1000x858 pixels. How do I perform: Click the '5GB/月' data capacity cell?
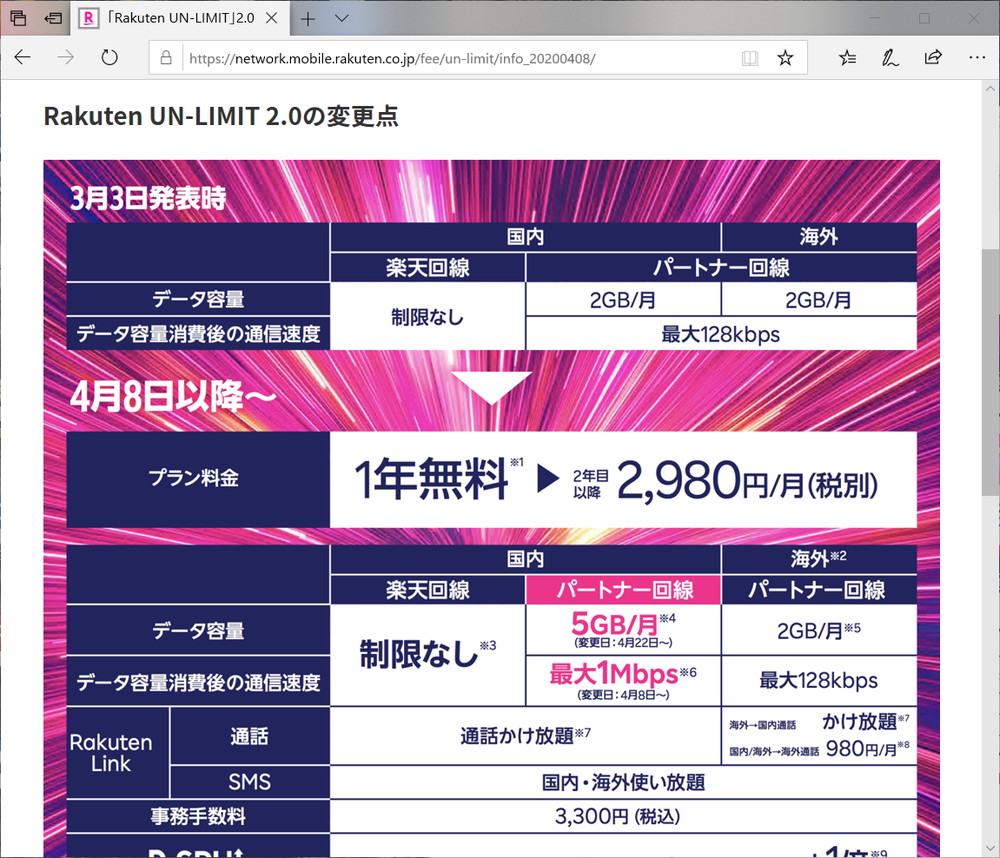(623, 629)
